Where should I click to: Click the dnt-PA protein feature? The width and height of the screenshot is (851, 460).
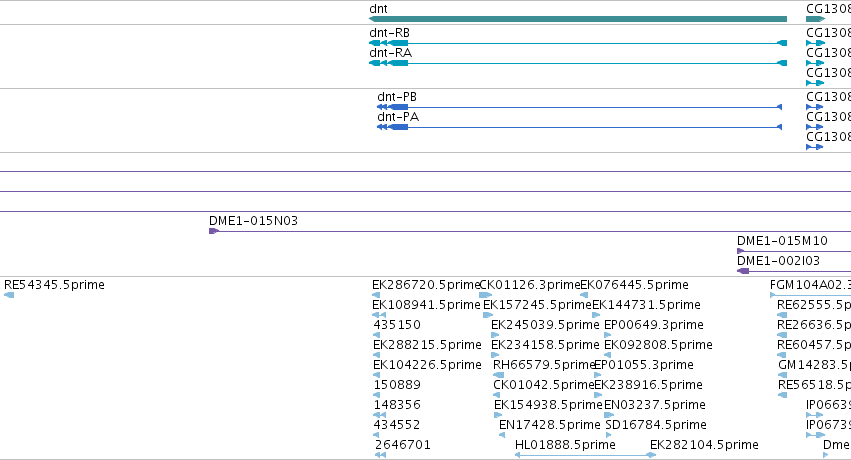point(579,127)
